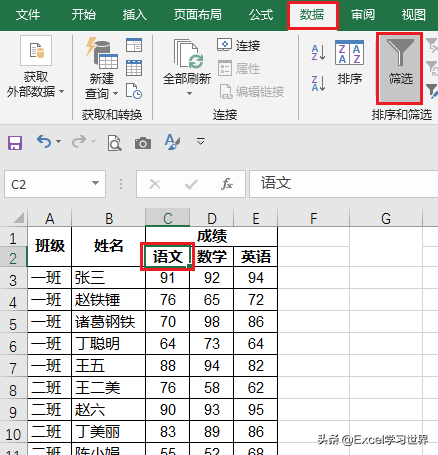Sort descending Z to A
Viewport: 438px width, 455px height.
click(x=318, y=83)
